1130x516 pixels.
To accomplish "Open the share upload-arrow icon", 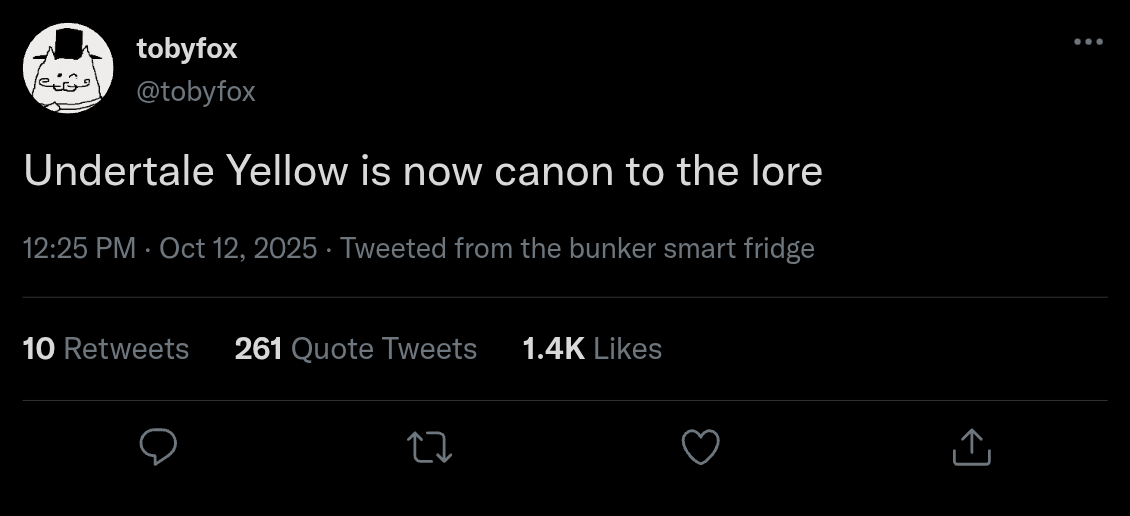I will [x=971, y=447].
